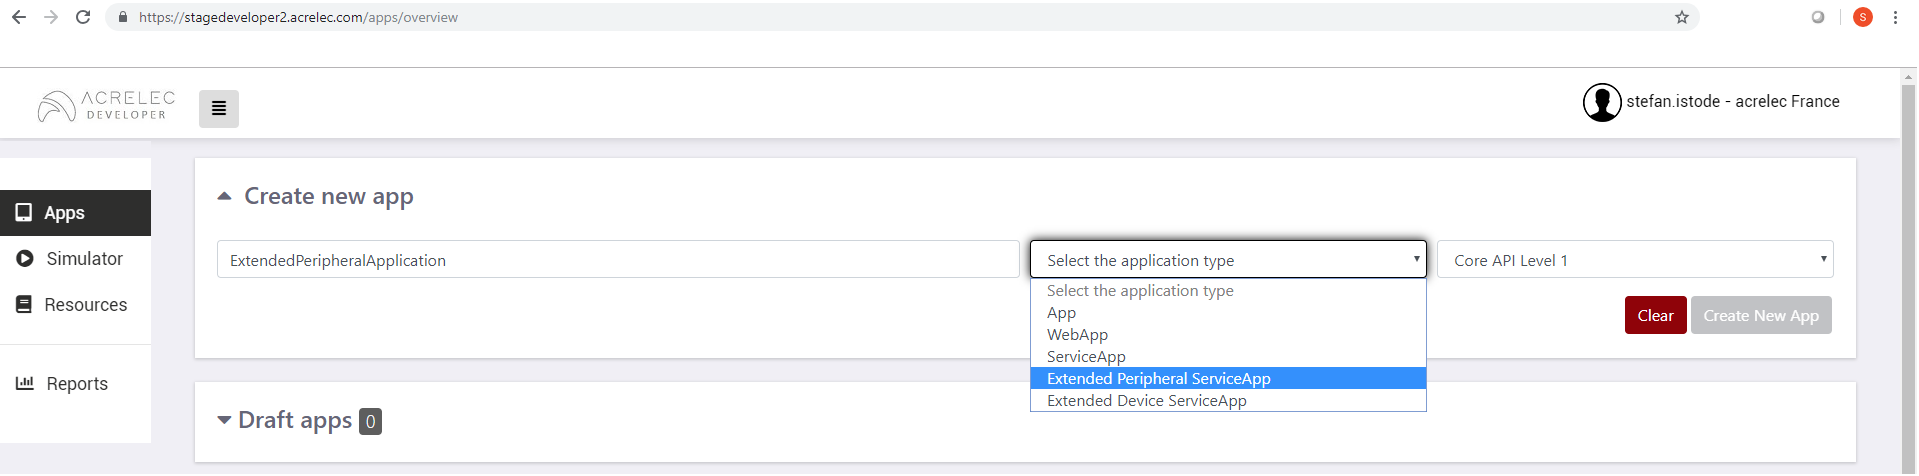The width and height of the screenshot is (1919, 476).
Task: Bookmark page with star icon
Action: click(x=1681, y=17)
